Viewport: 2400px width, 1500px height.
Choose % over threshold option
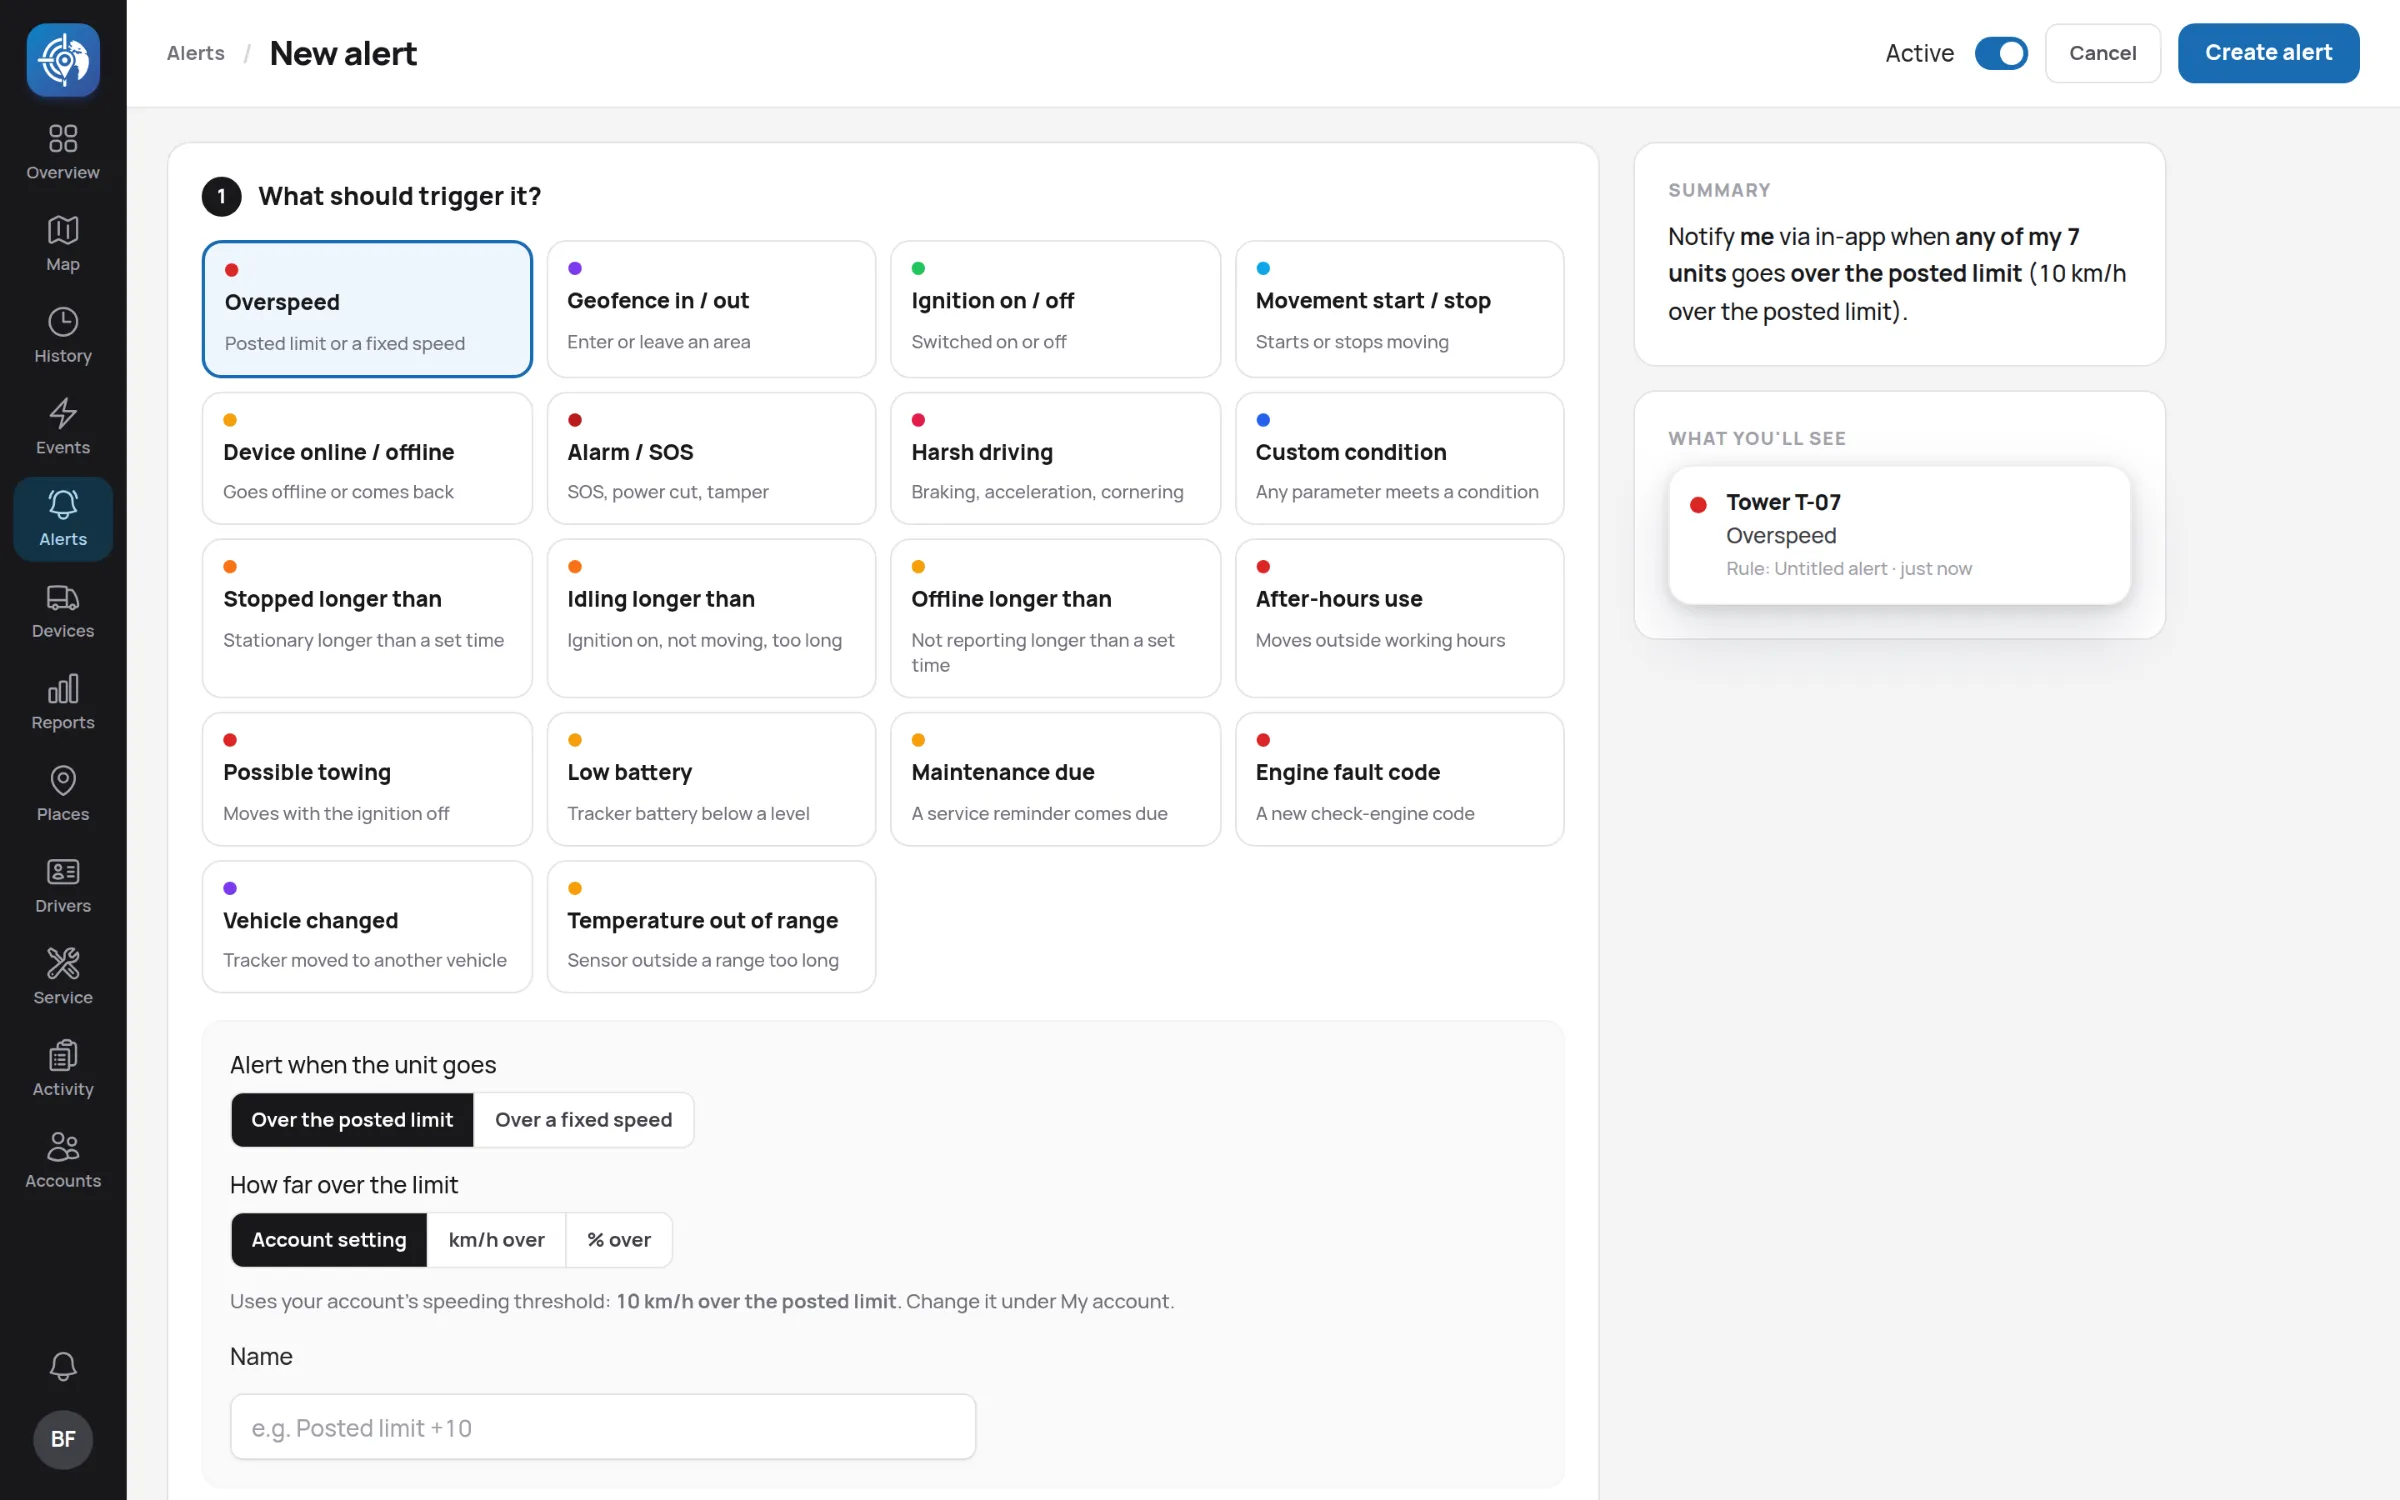pos(619,1240)
